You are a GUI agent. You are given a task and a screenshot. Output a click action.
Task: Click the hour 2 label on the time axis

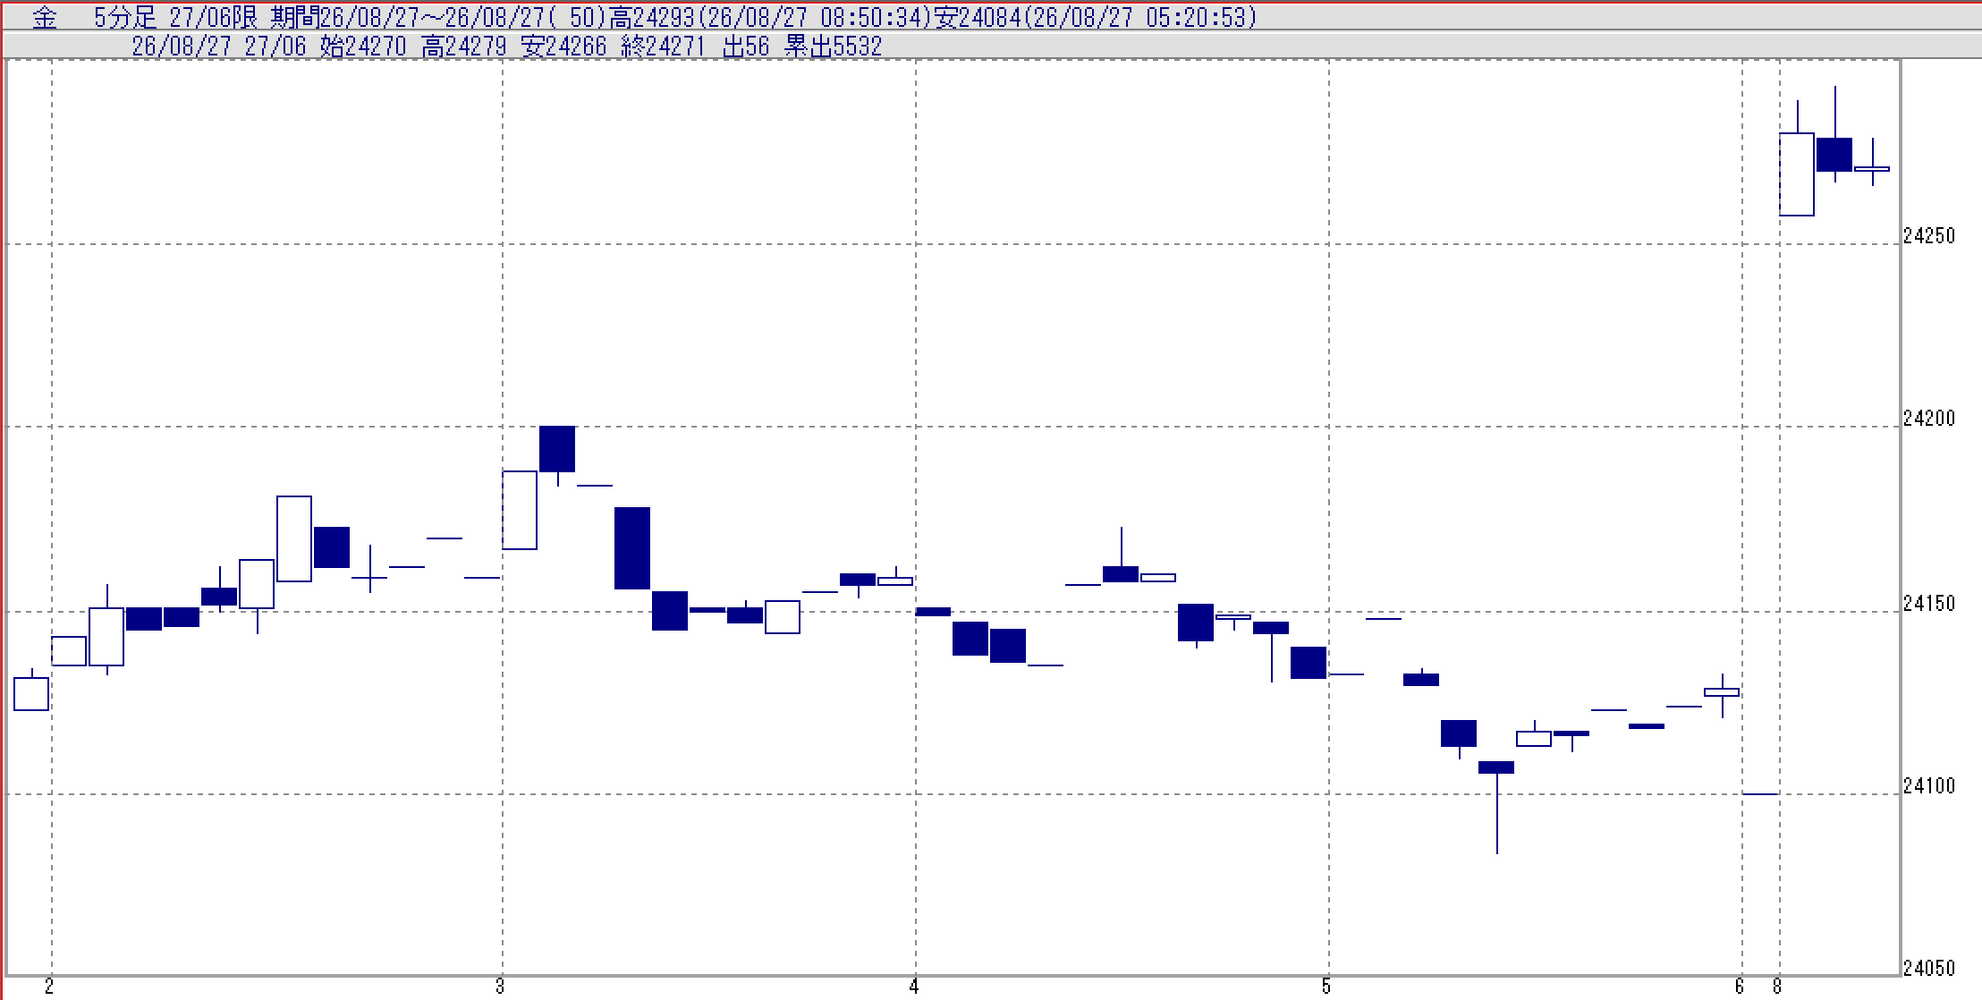tap(49, 987)
